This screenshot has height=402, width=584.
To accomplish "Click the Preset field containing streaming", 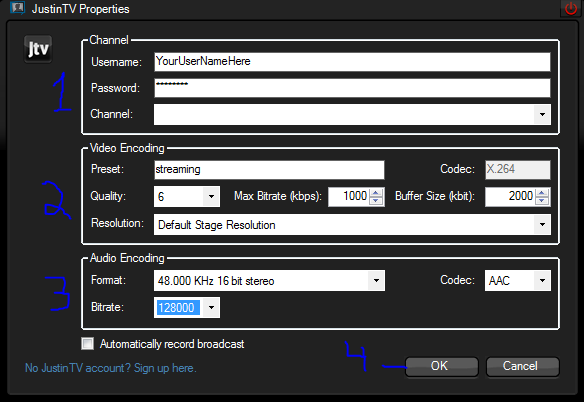I will click(269, 170).
